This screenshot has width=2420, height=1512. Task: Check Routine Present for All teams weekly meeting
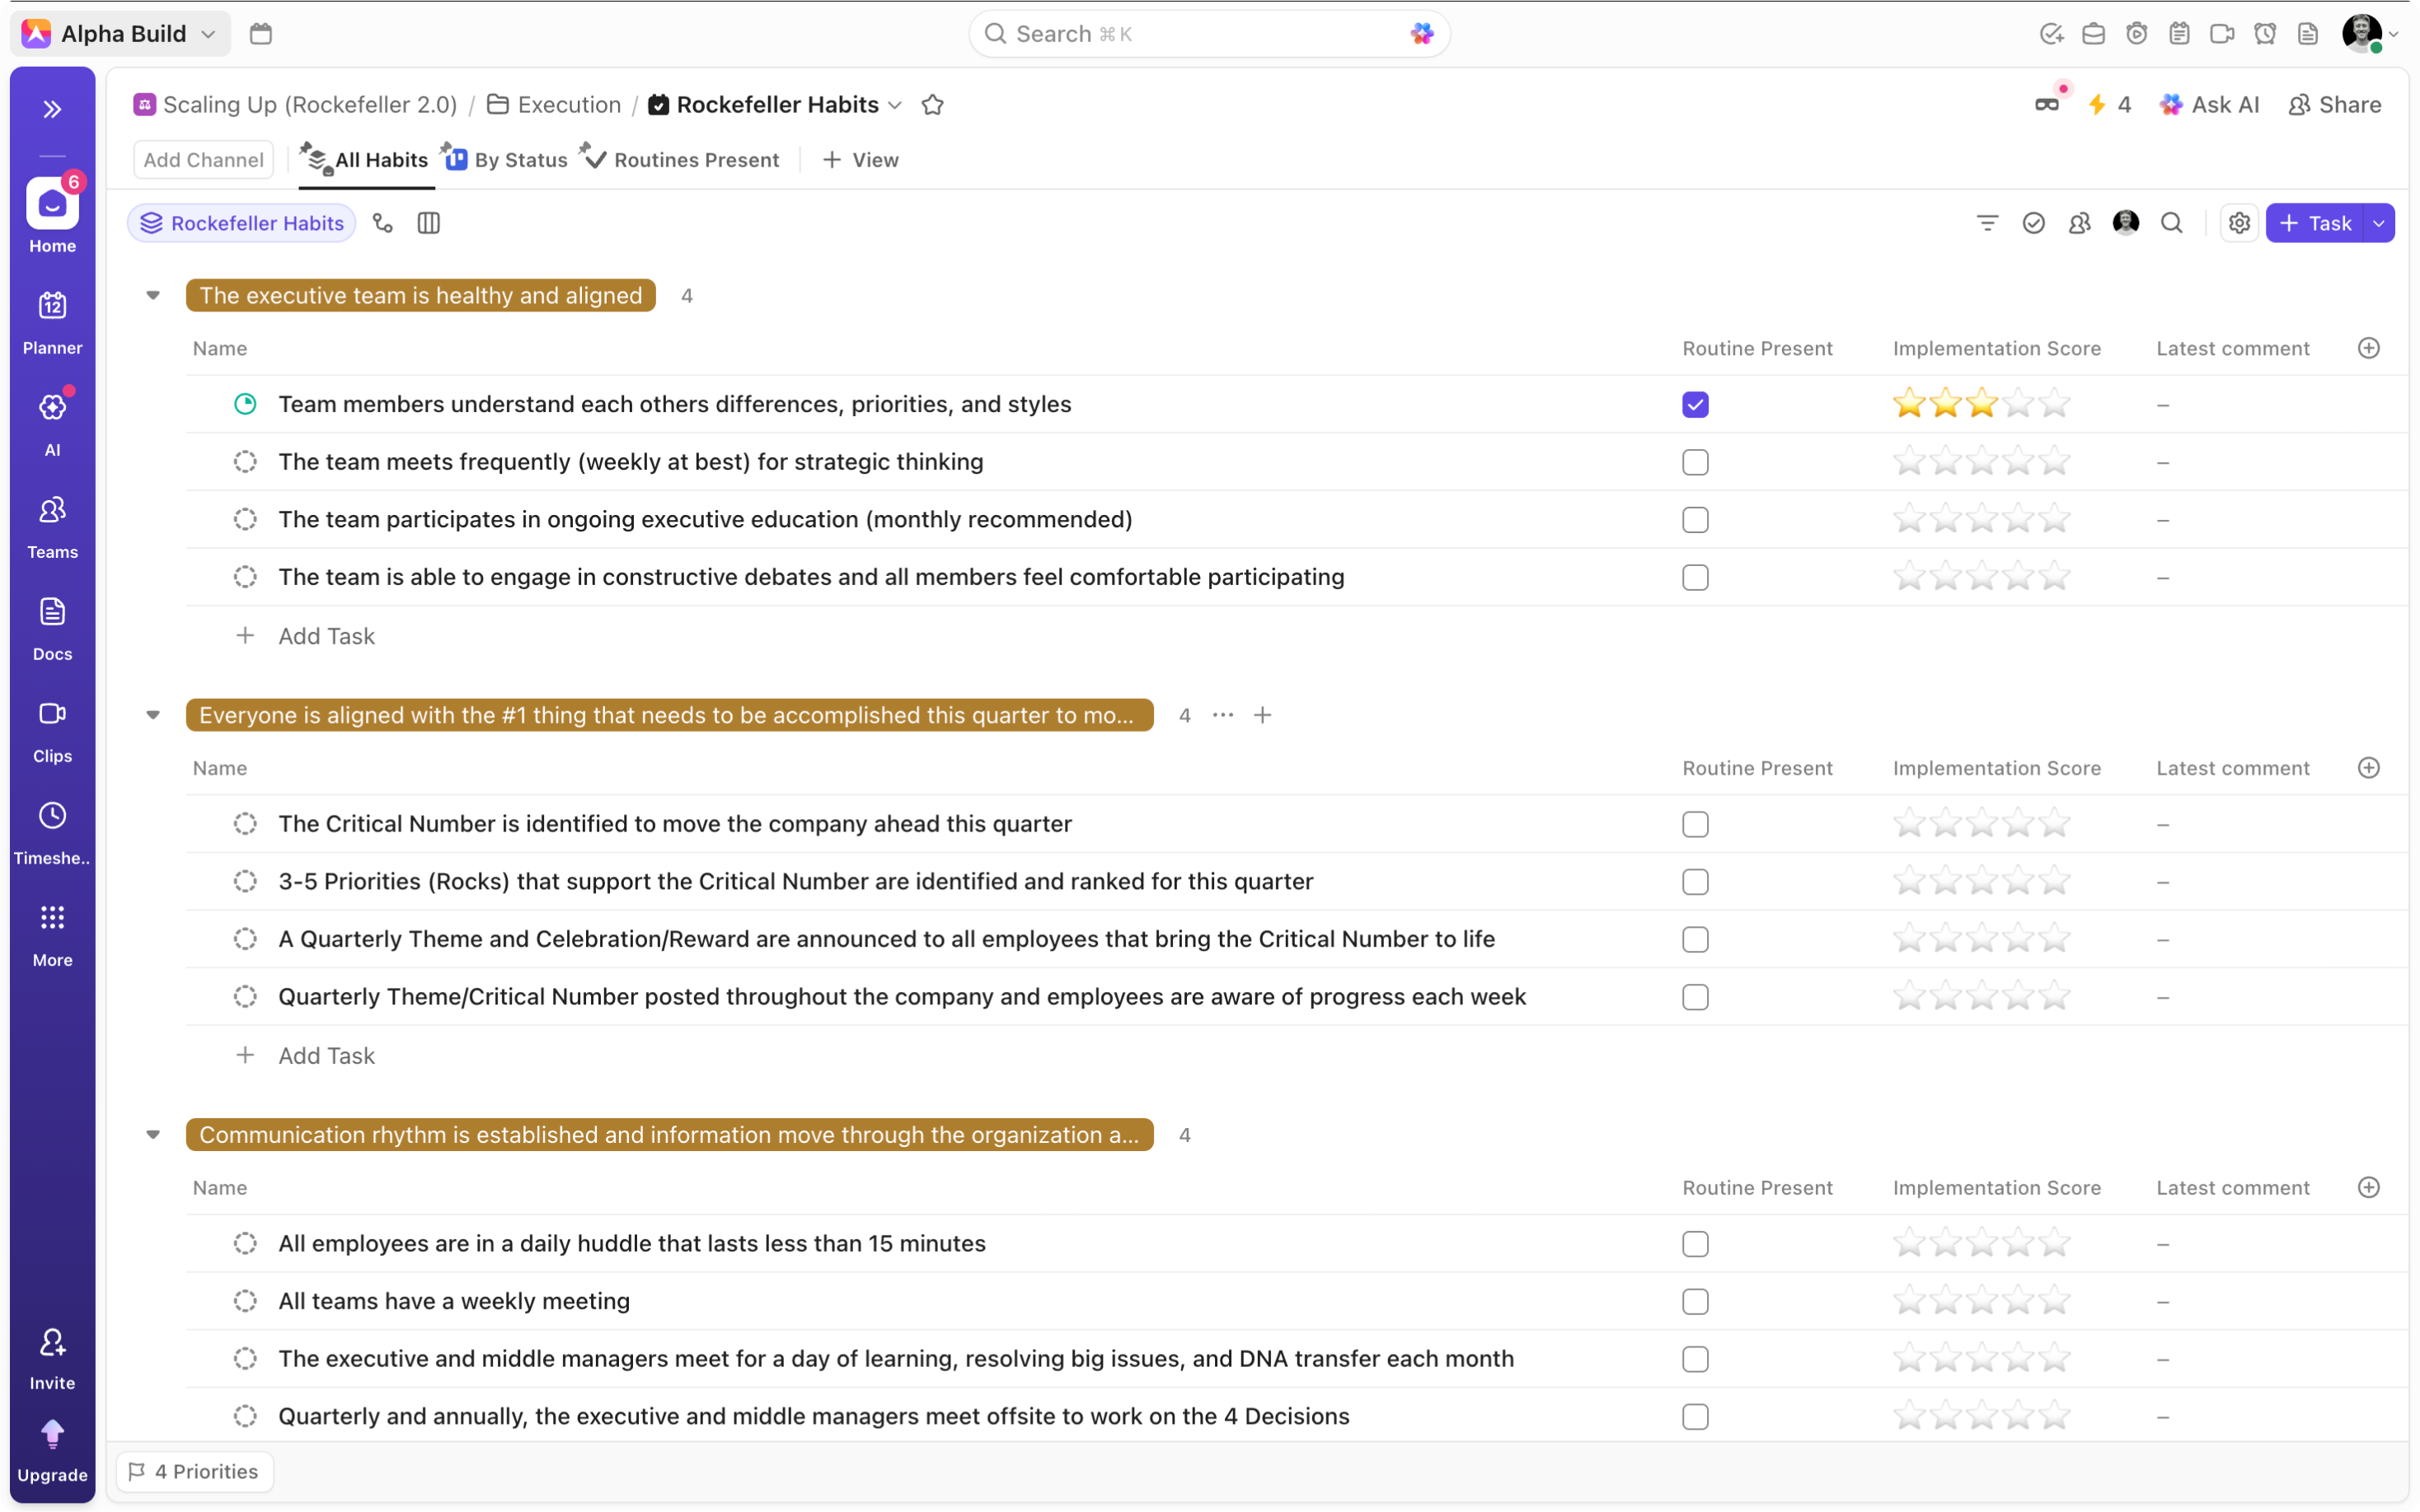point(1695,1301)
